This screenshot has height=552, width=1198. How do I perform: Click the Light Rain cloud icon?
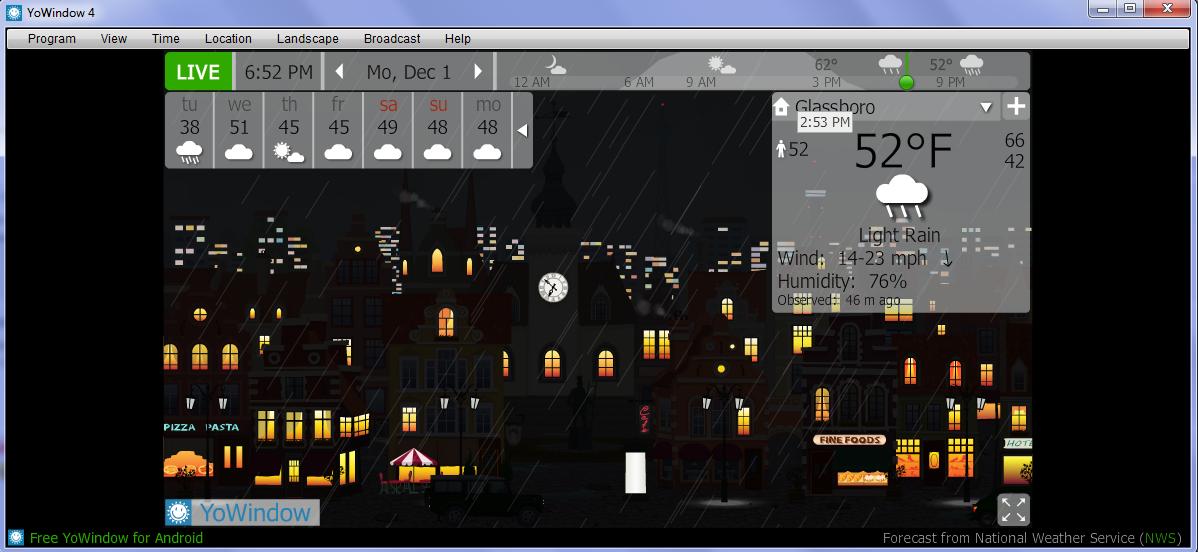click(901, 197)
